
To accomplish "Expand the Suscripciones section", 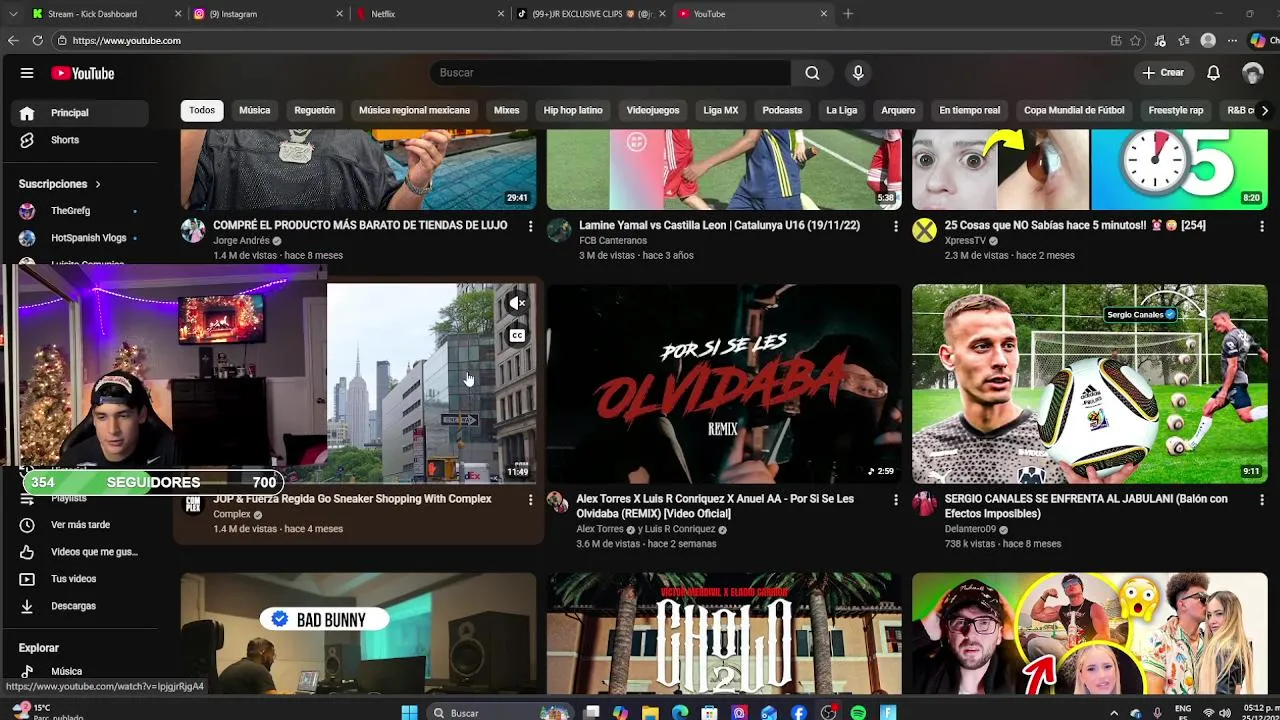I will click(x=60, y=184).
